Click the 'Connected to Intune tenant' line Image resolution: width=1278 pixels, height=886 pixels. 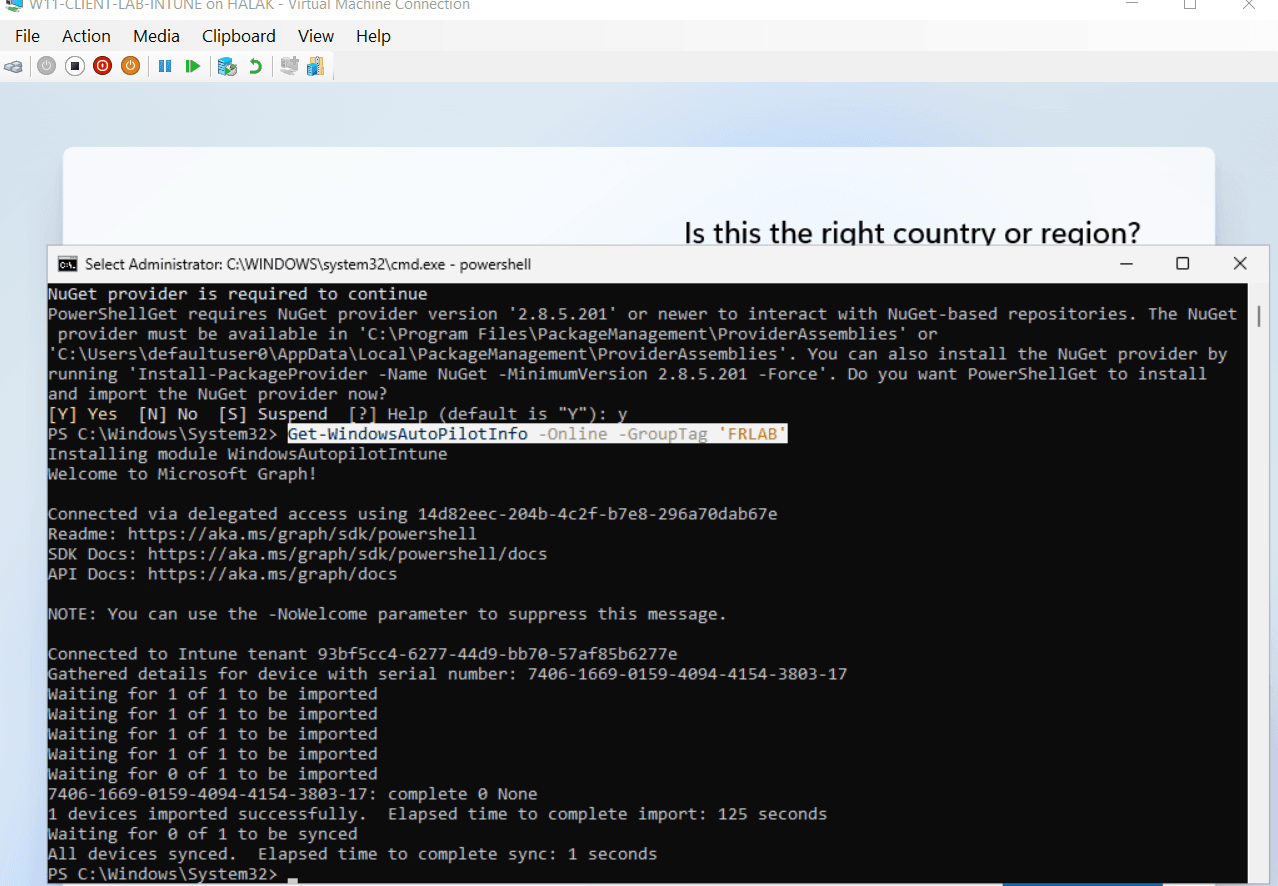(362, 654)
